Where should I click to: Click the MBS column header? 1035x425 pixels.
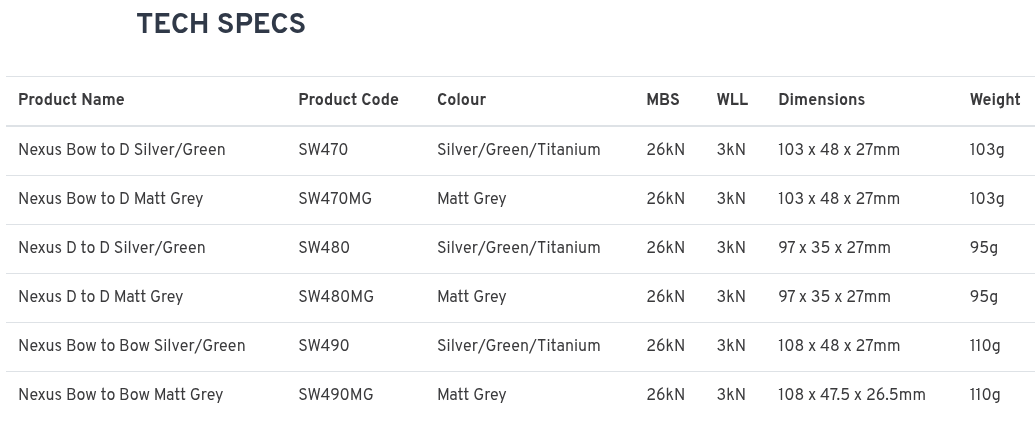[x=662, y=100]
